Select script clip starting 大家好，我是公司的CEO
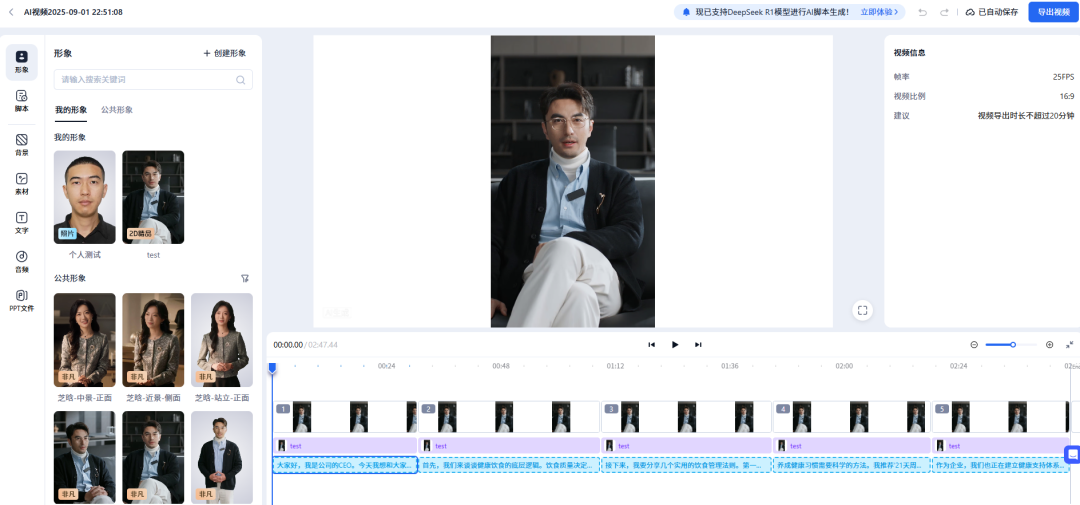This screenshot has height=505, width=1080. 345,466
